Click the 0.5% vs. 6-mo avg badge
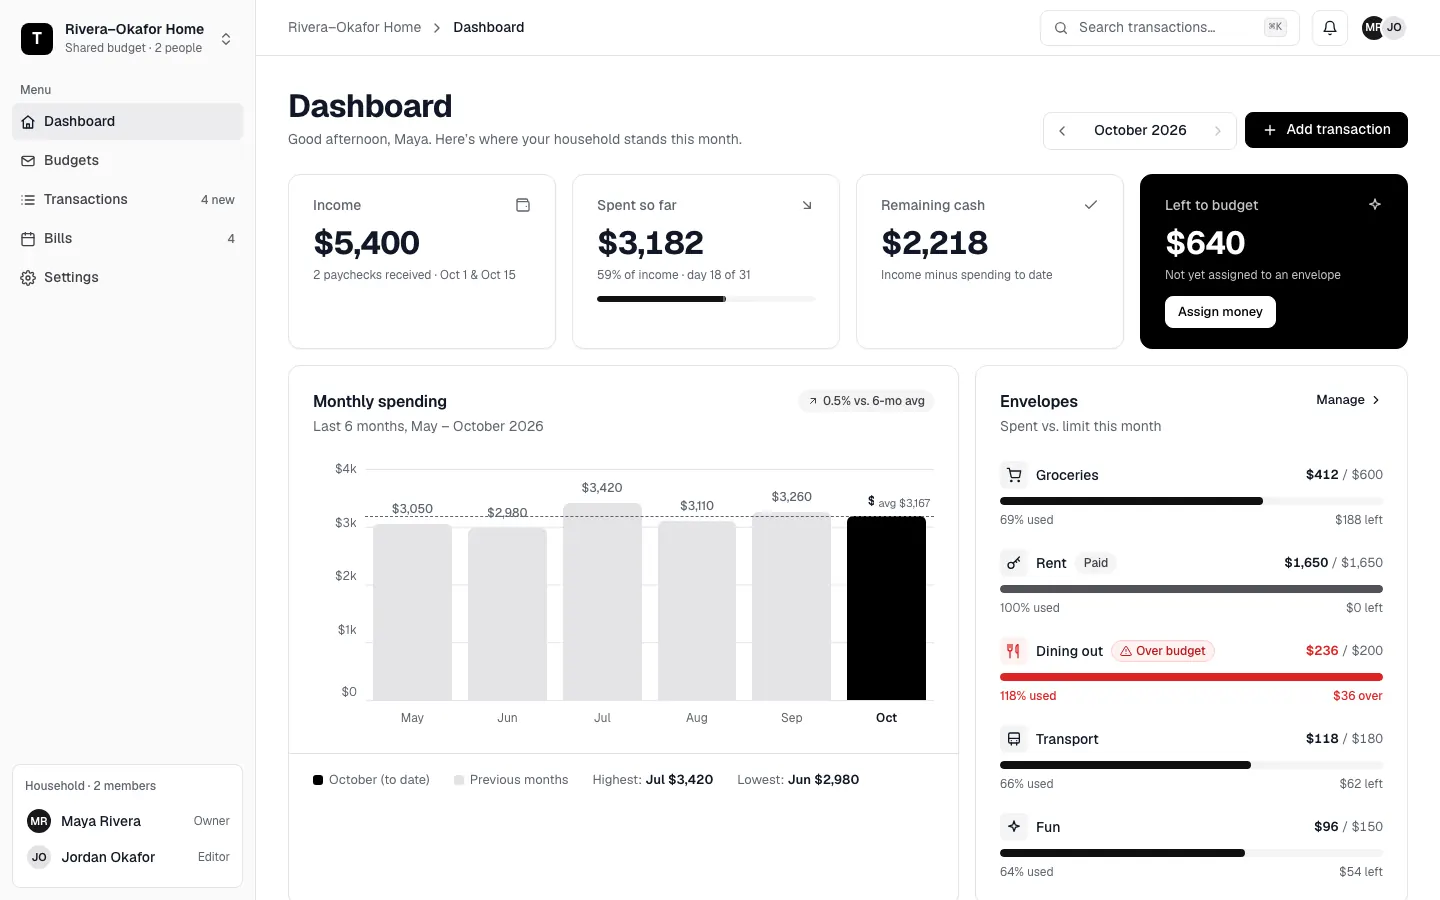Image resolution: width=1440 pixels, height=900 pixels. 866,401
